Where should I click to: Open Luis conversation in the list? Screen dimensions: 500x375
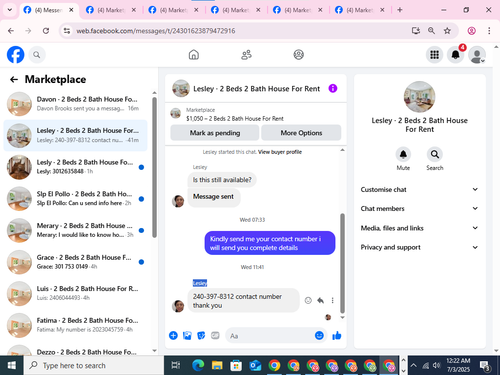click(x=76, y=293)
